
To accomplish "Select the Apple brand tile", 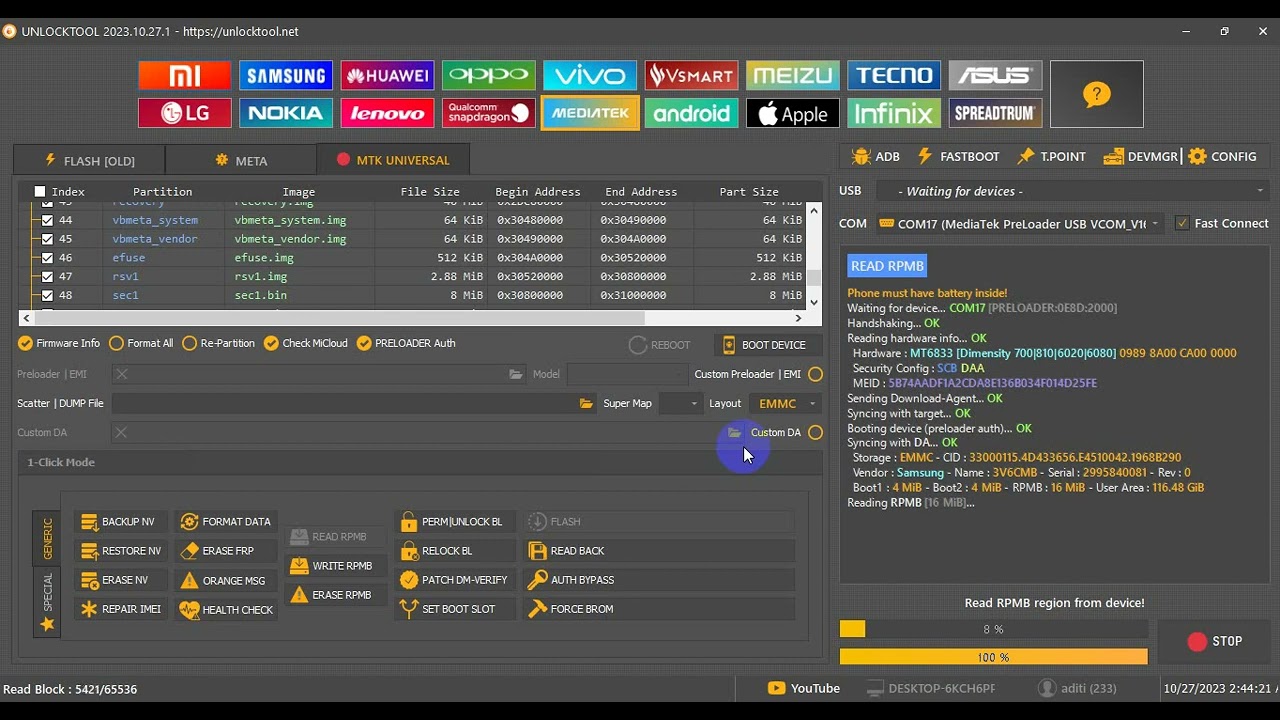I will [792, 113].
